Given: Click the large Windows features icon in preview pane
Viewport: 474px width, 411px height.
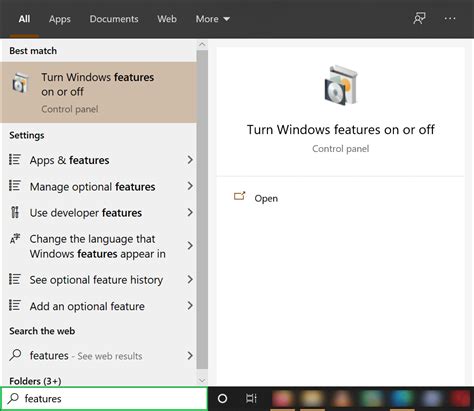Looking at the screenshot, I should [341, 86].
